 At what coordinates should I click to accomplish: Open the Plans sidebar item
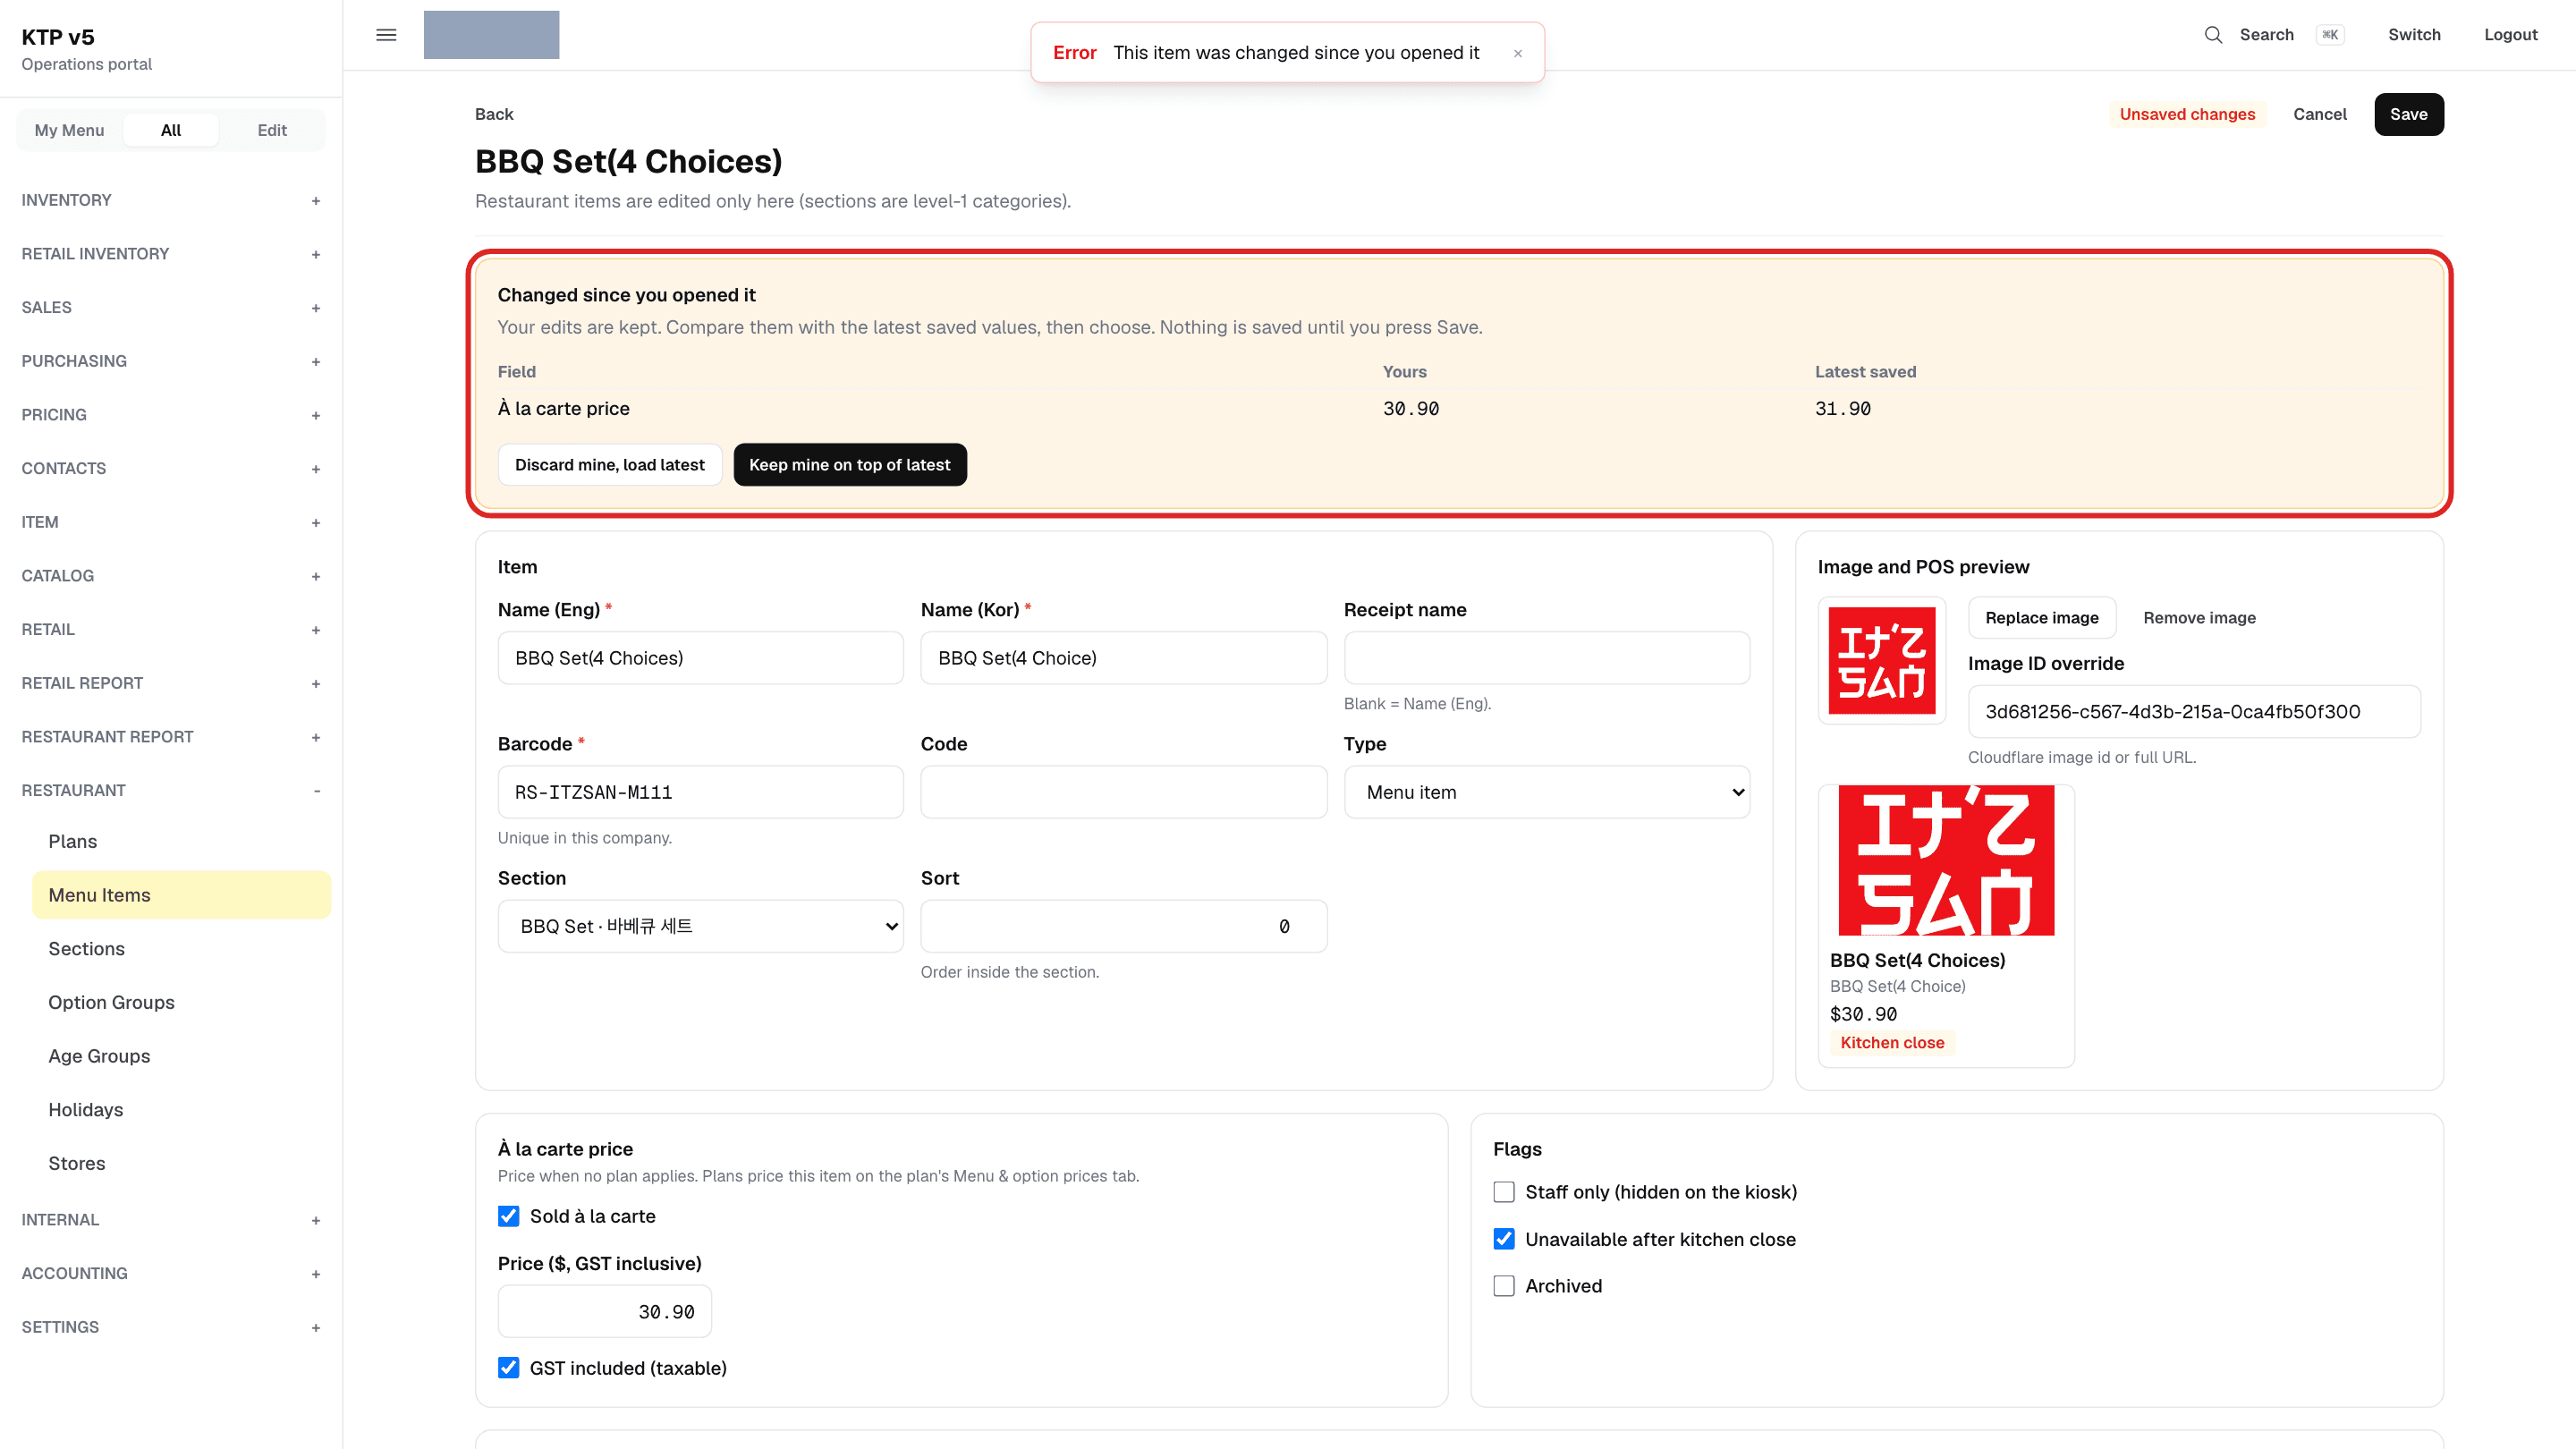[181, 842]
